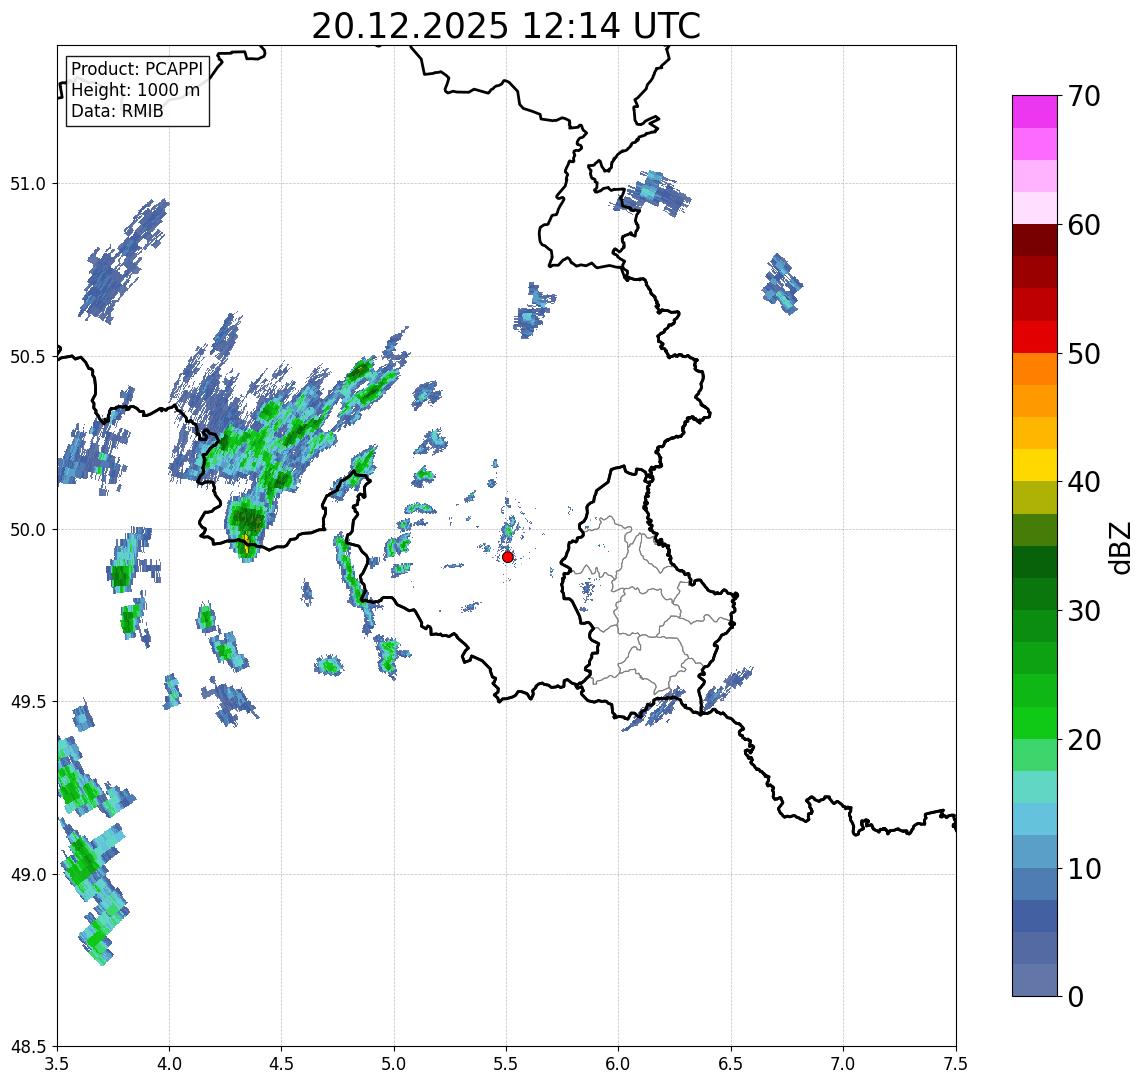Screen dimensions: 1145x1084
Task: Click the colorbar tick label 10
Action: tap(1084, 869)
